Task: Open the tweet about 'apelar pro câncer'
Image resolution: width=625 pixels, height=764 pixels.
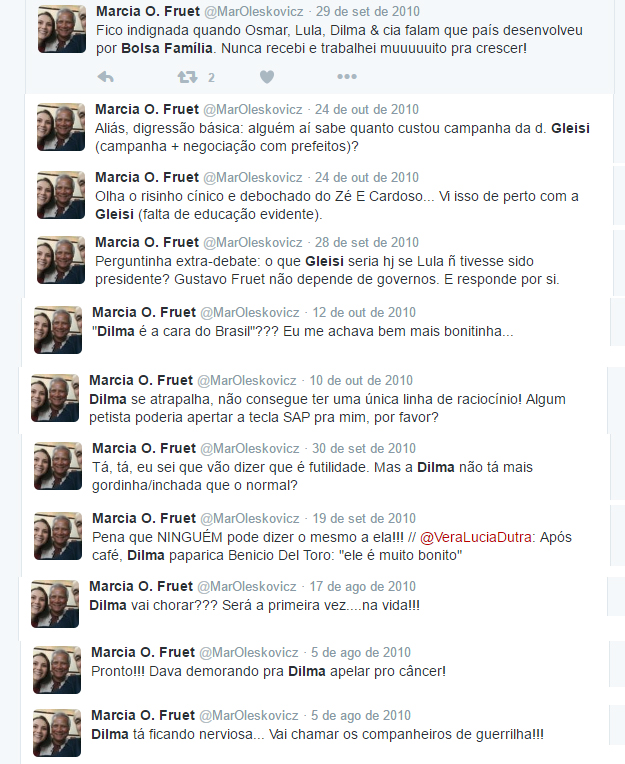Action: click(268, 671)
